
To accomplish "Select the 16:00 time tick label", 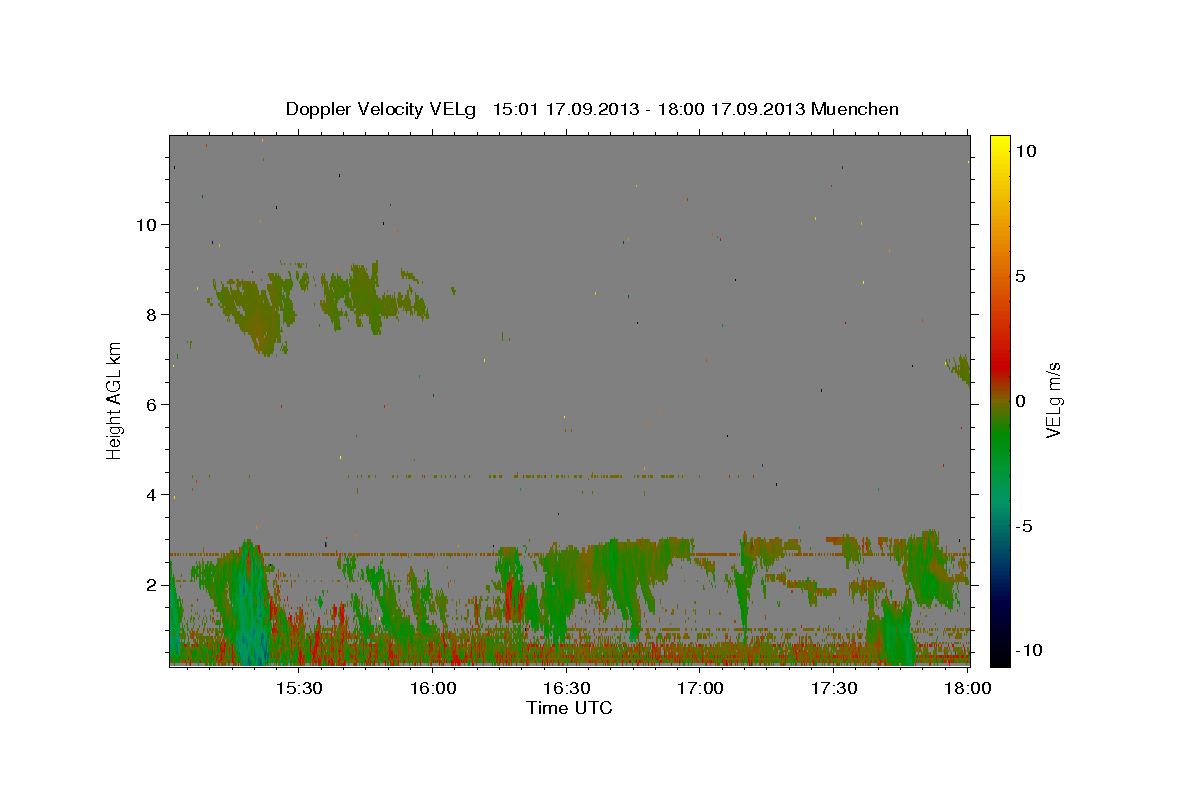I will click(433, 689).
